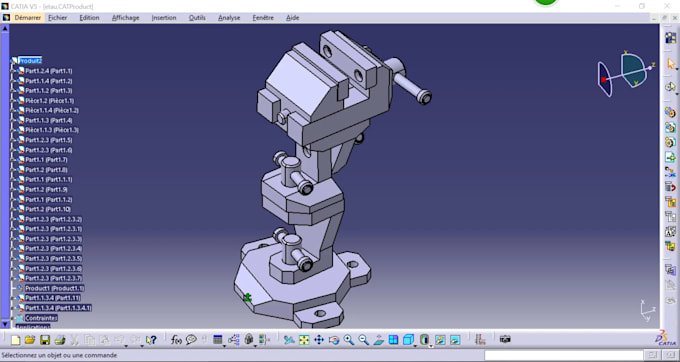Open the Affichage menu

point(125,18)
